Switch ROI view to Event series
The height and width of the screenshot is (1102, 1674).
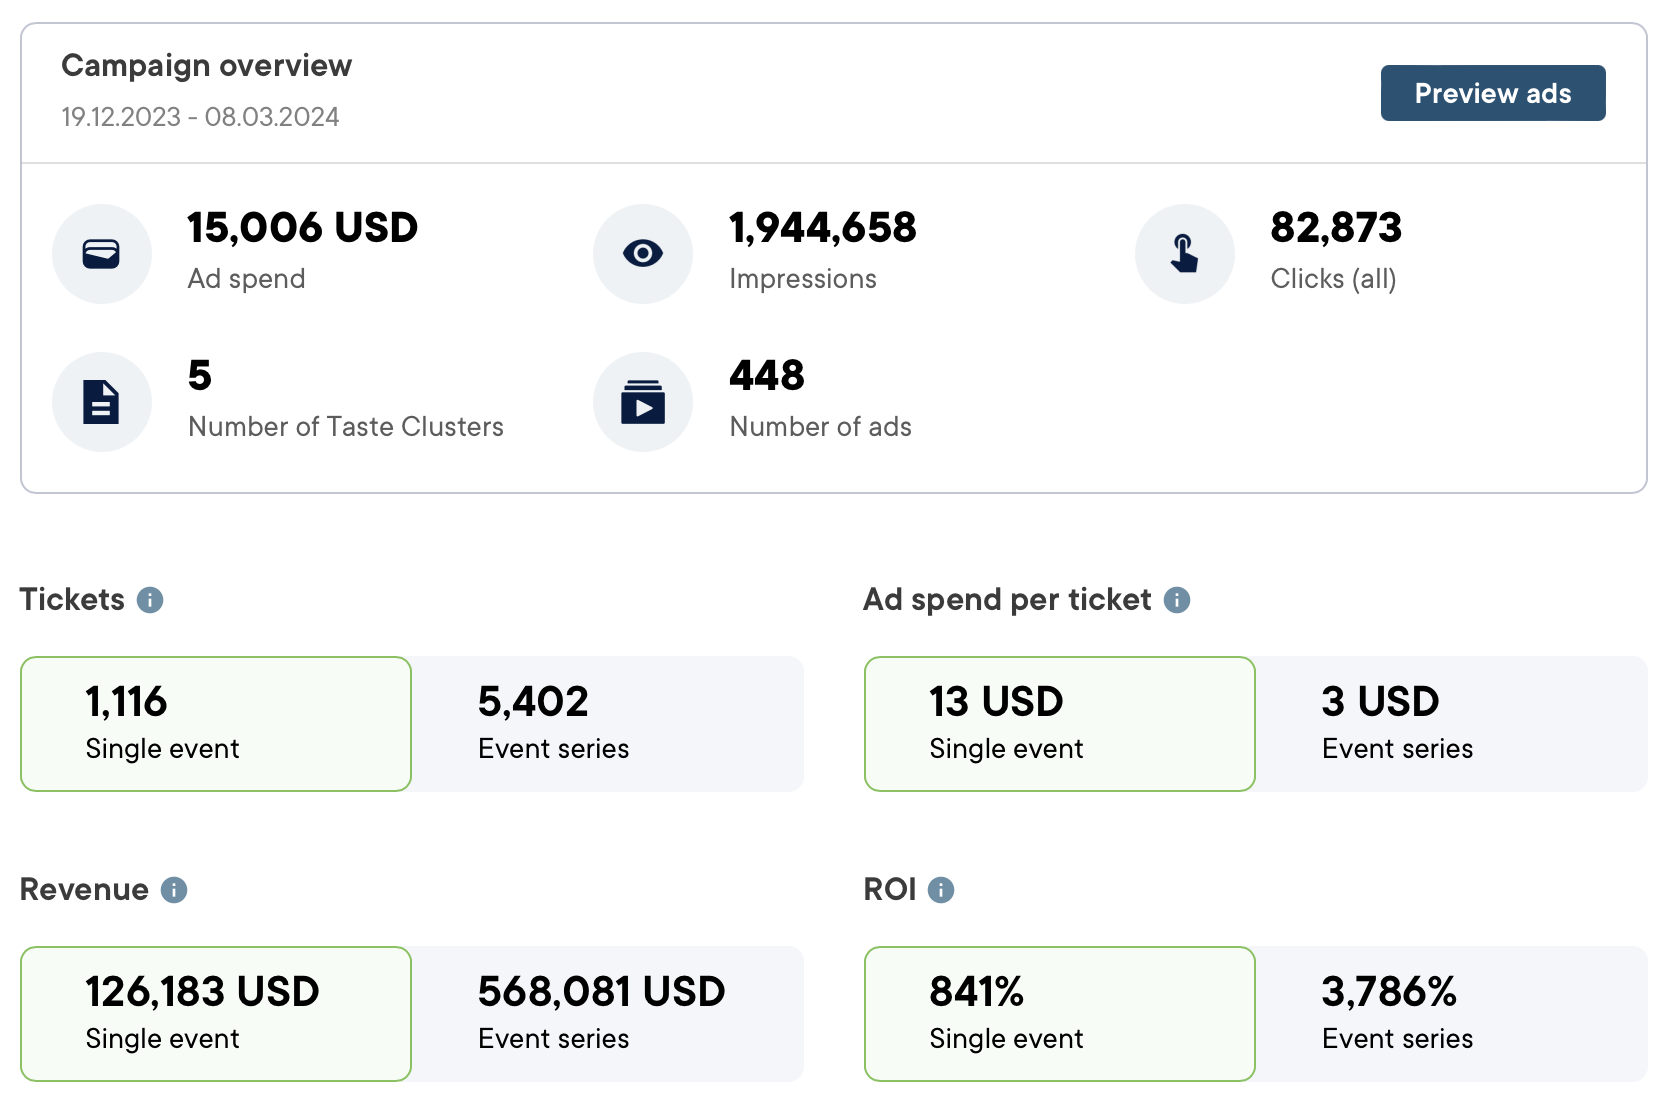tap(1452, 1013)
